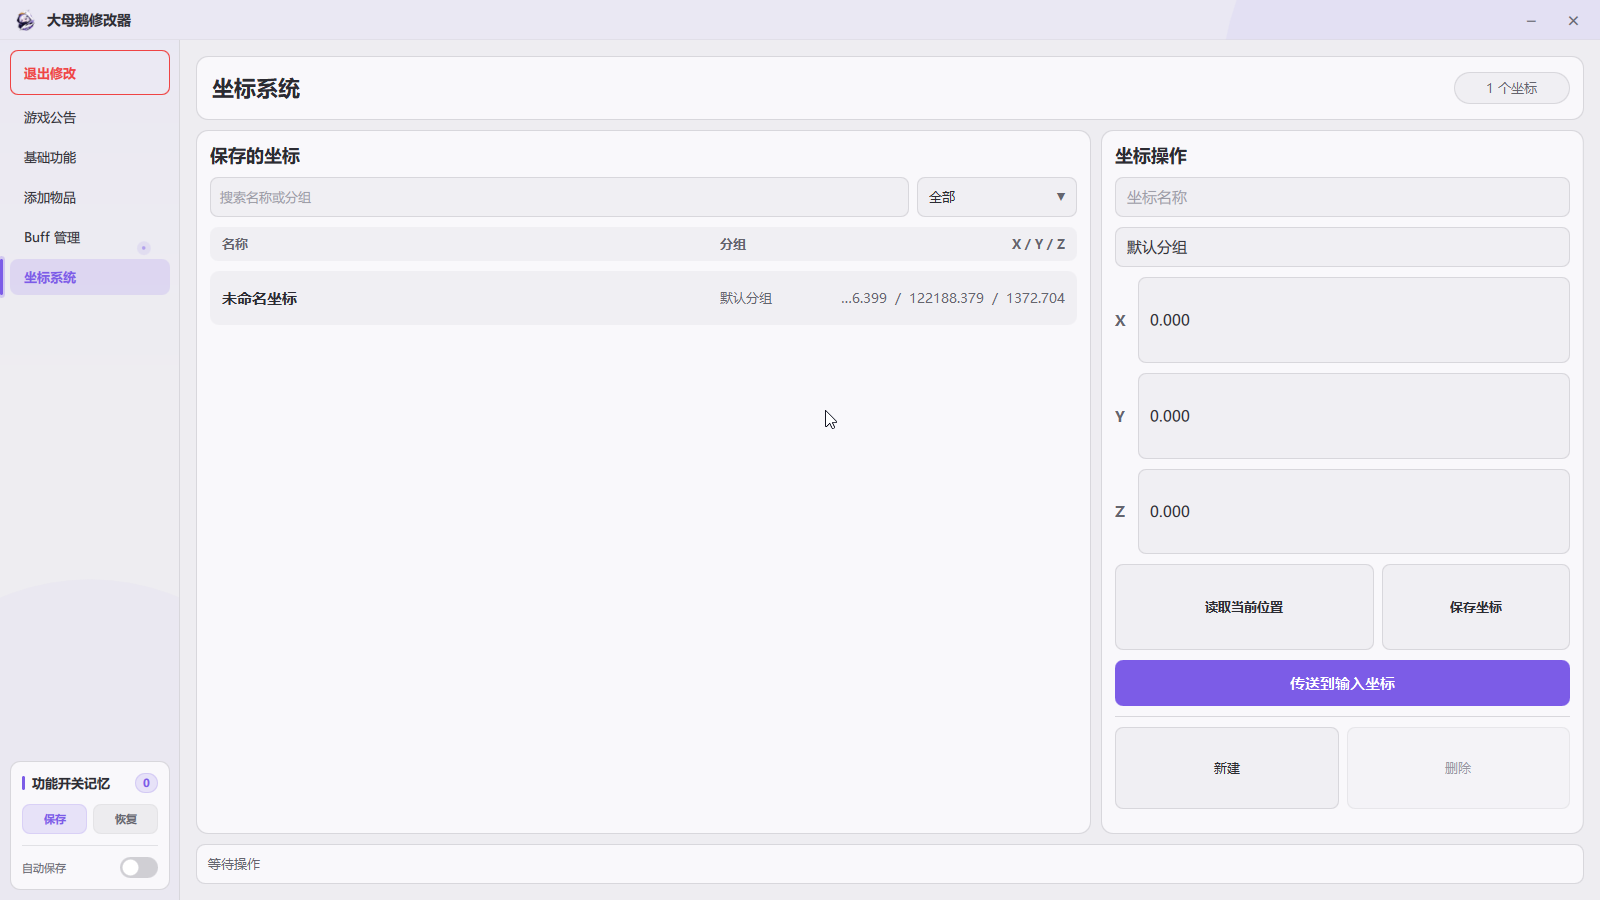Click the 传送到输入坐标 teleport button

click(x=1342, y=683)
